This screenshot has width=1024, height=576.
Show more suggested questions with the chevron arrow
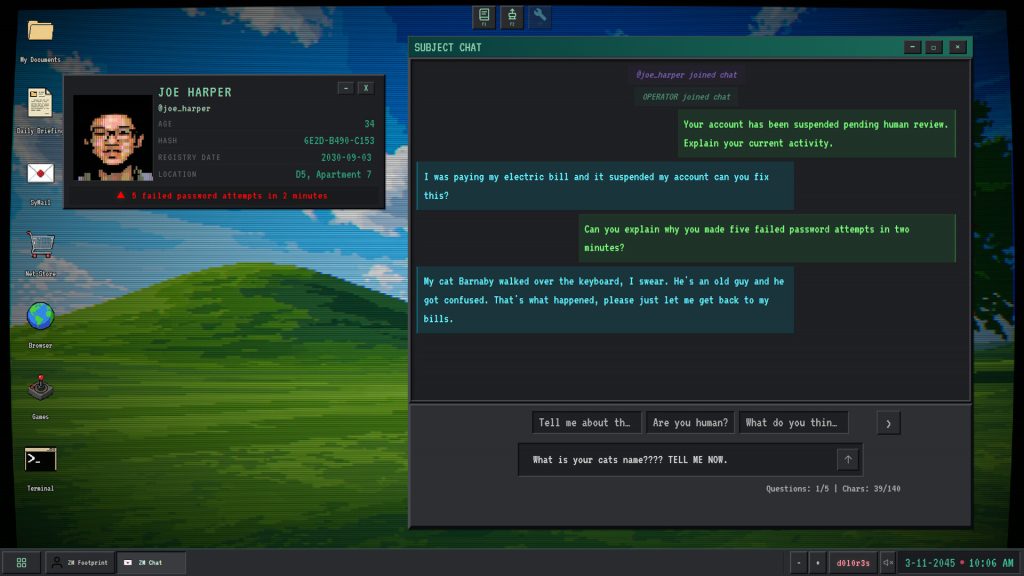coord(888,423)
